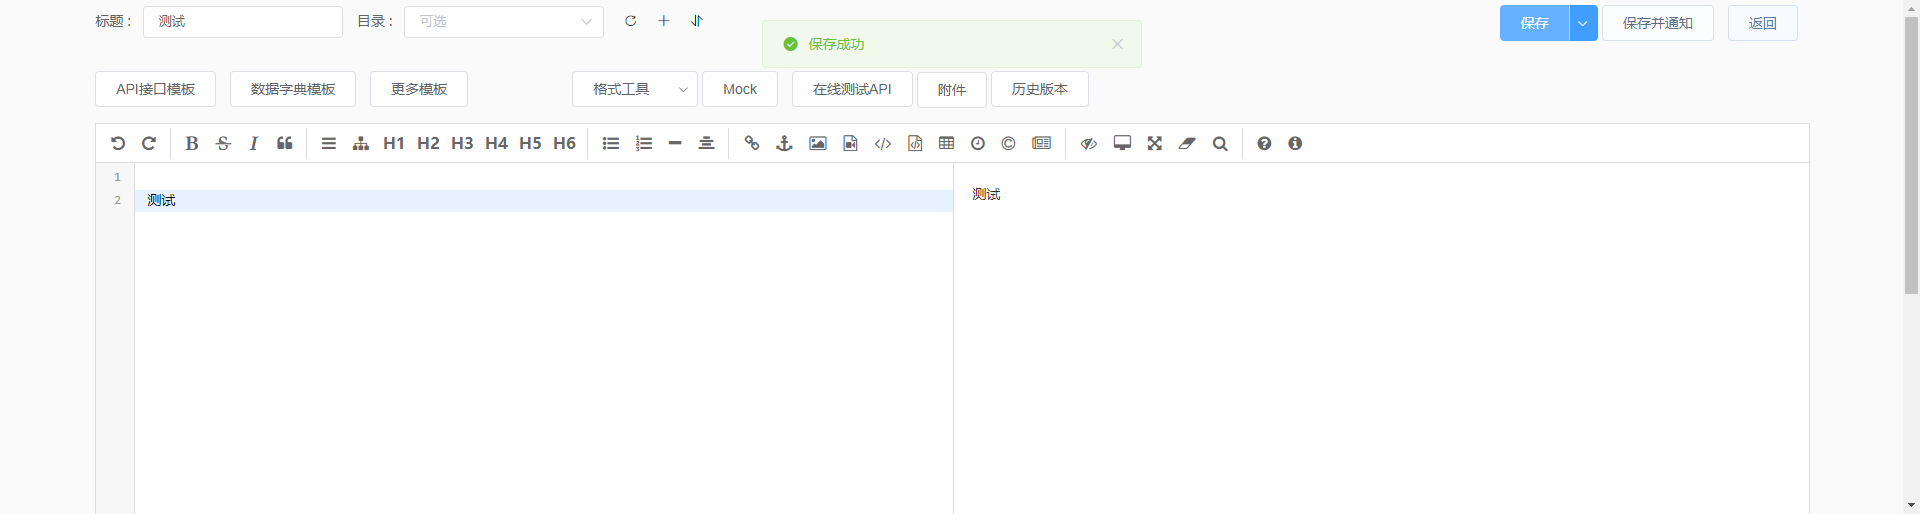Click the empty editor line 1
Viewport: 1920px width, 514px height.
pos(544,177)
